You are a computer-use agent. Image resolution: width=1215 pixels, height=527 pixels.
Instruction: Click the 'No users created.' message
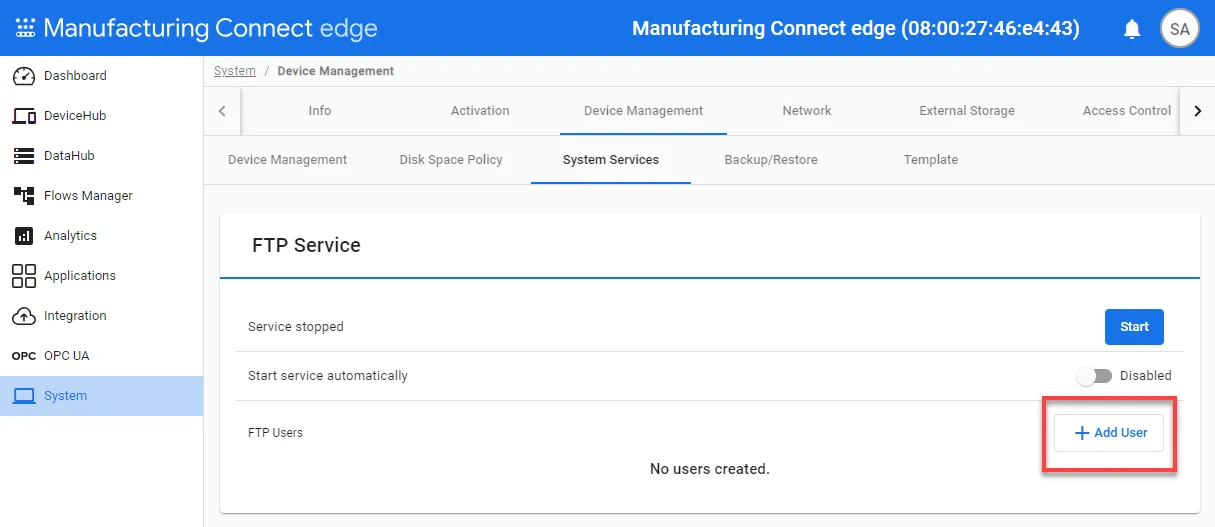(x=710, y=469)
